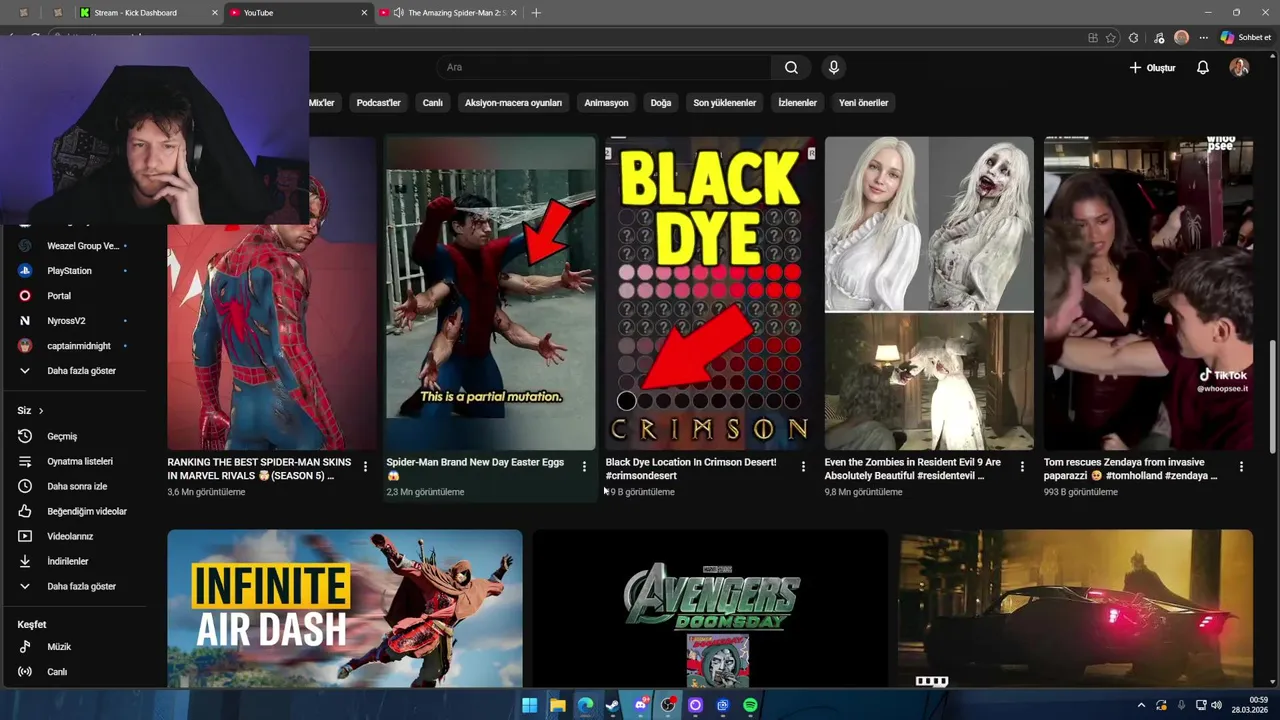Viewport: 1280px width, 720px height.
Task: Click title Ranking the Best Spider-Man Skins
Action: 259,469
